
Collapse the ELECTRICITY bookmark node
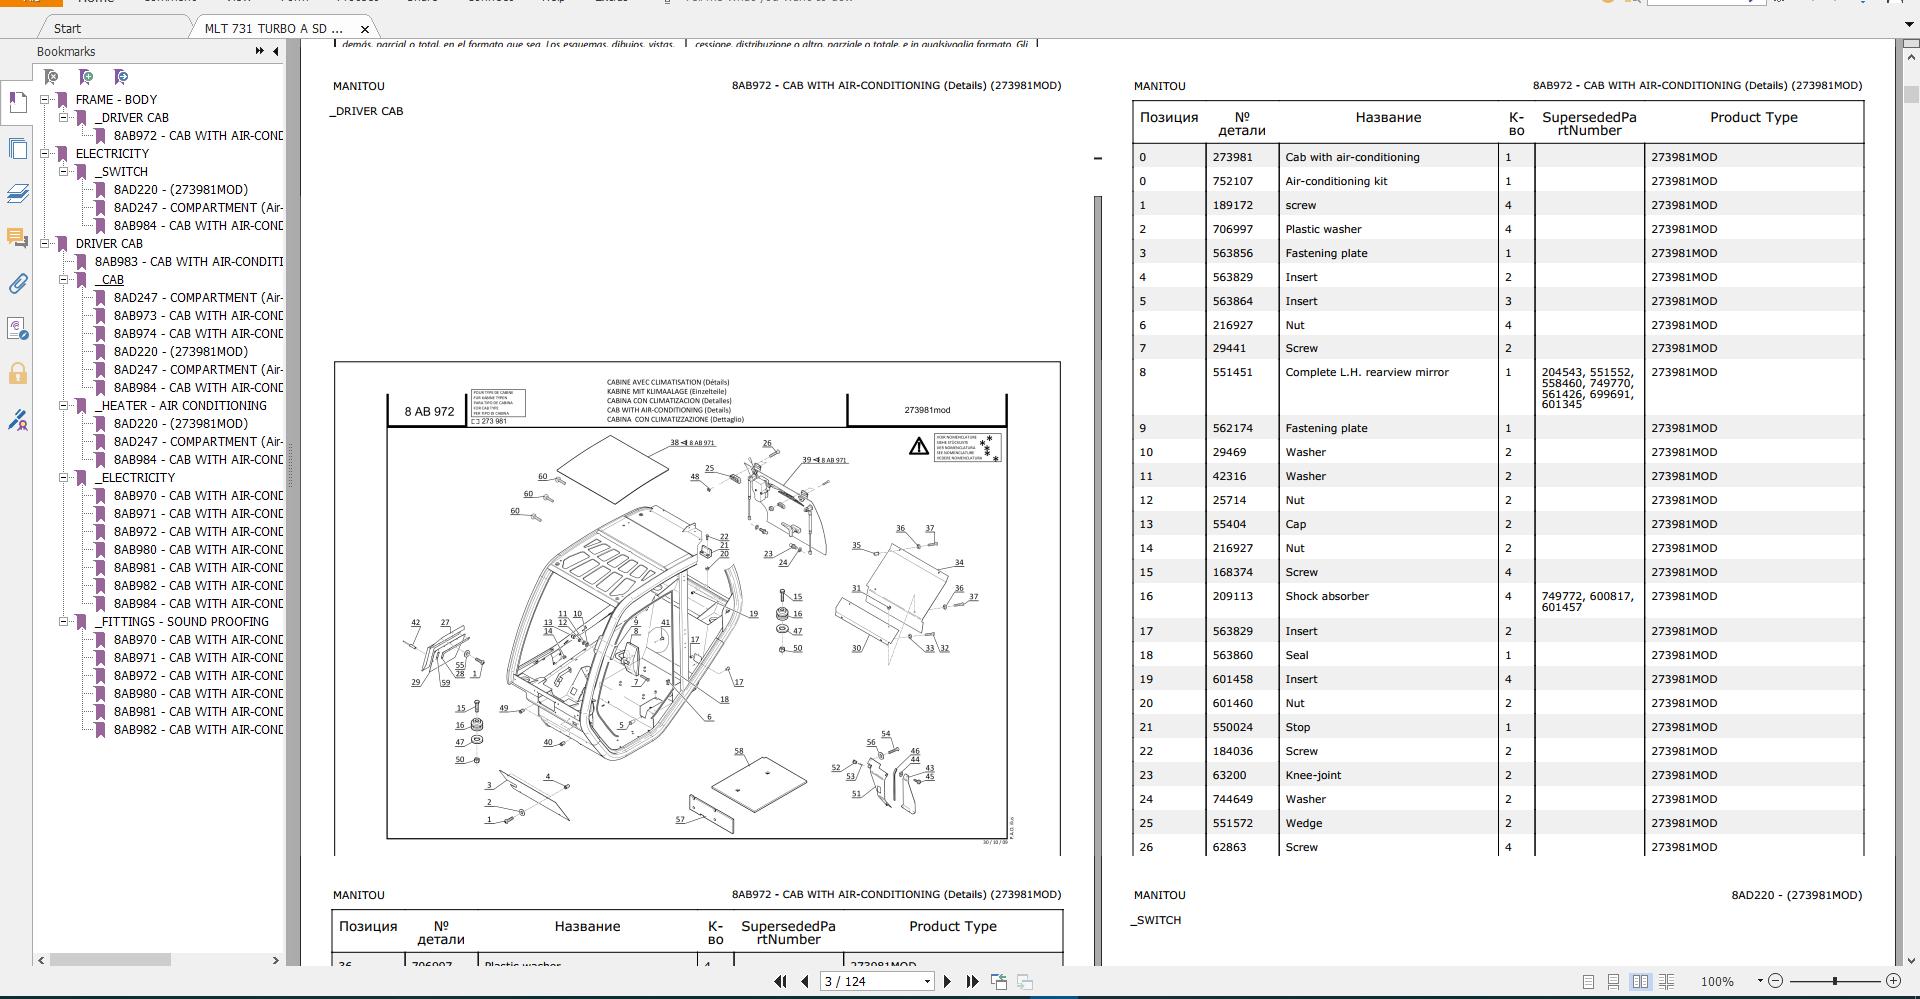[45, 153]
